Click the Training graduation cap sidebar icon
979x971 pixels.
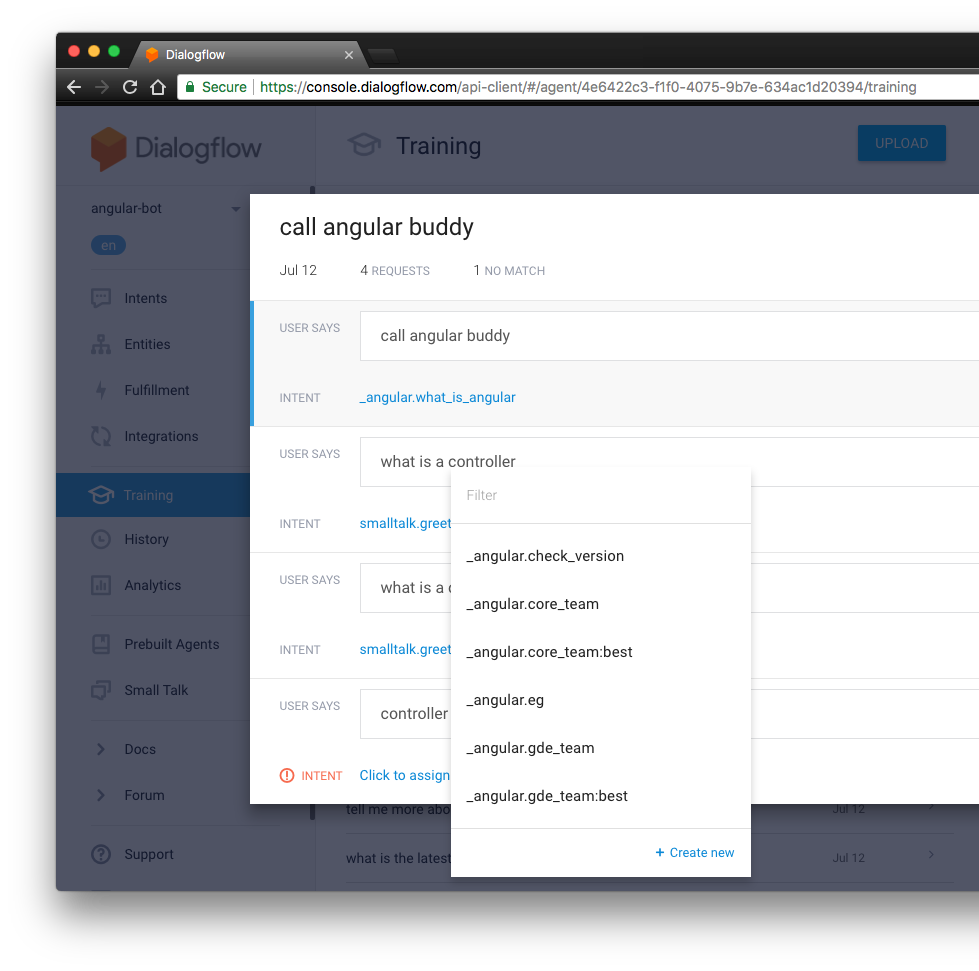(101, 495)
